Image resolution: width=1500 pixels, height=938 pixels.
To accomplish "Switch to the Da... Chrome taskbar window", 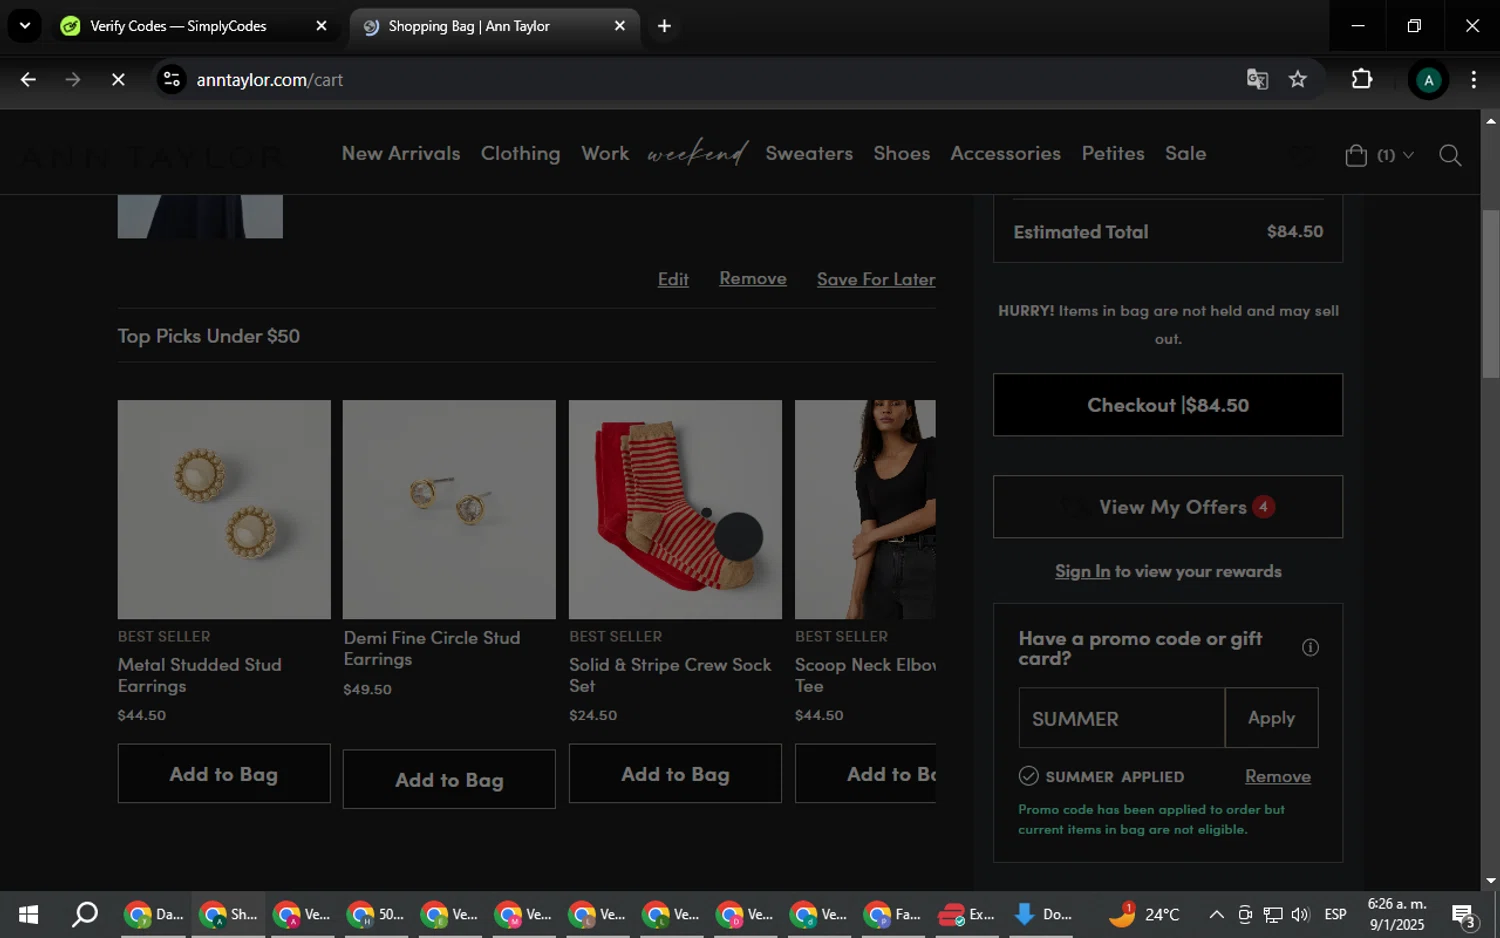I will tap(155, 914).
